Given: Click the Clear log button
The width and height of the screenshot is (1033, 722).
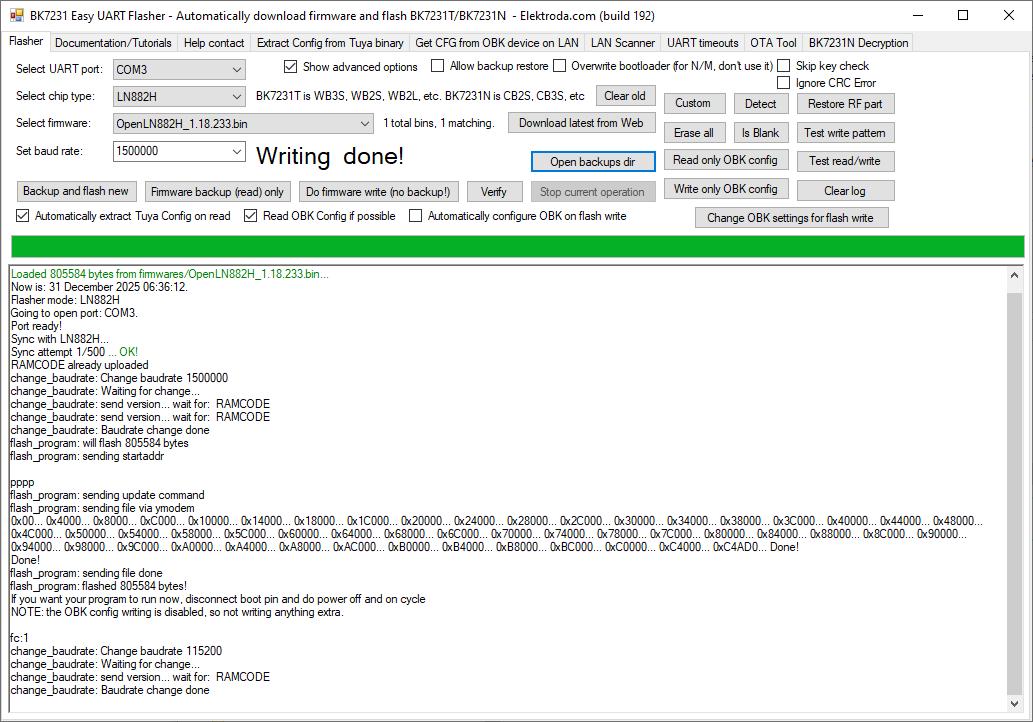Looking at the screenshot, I should coord(845,191).
